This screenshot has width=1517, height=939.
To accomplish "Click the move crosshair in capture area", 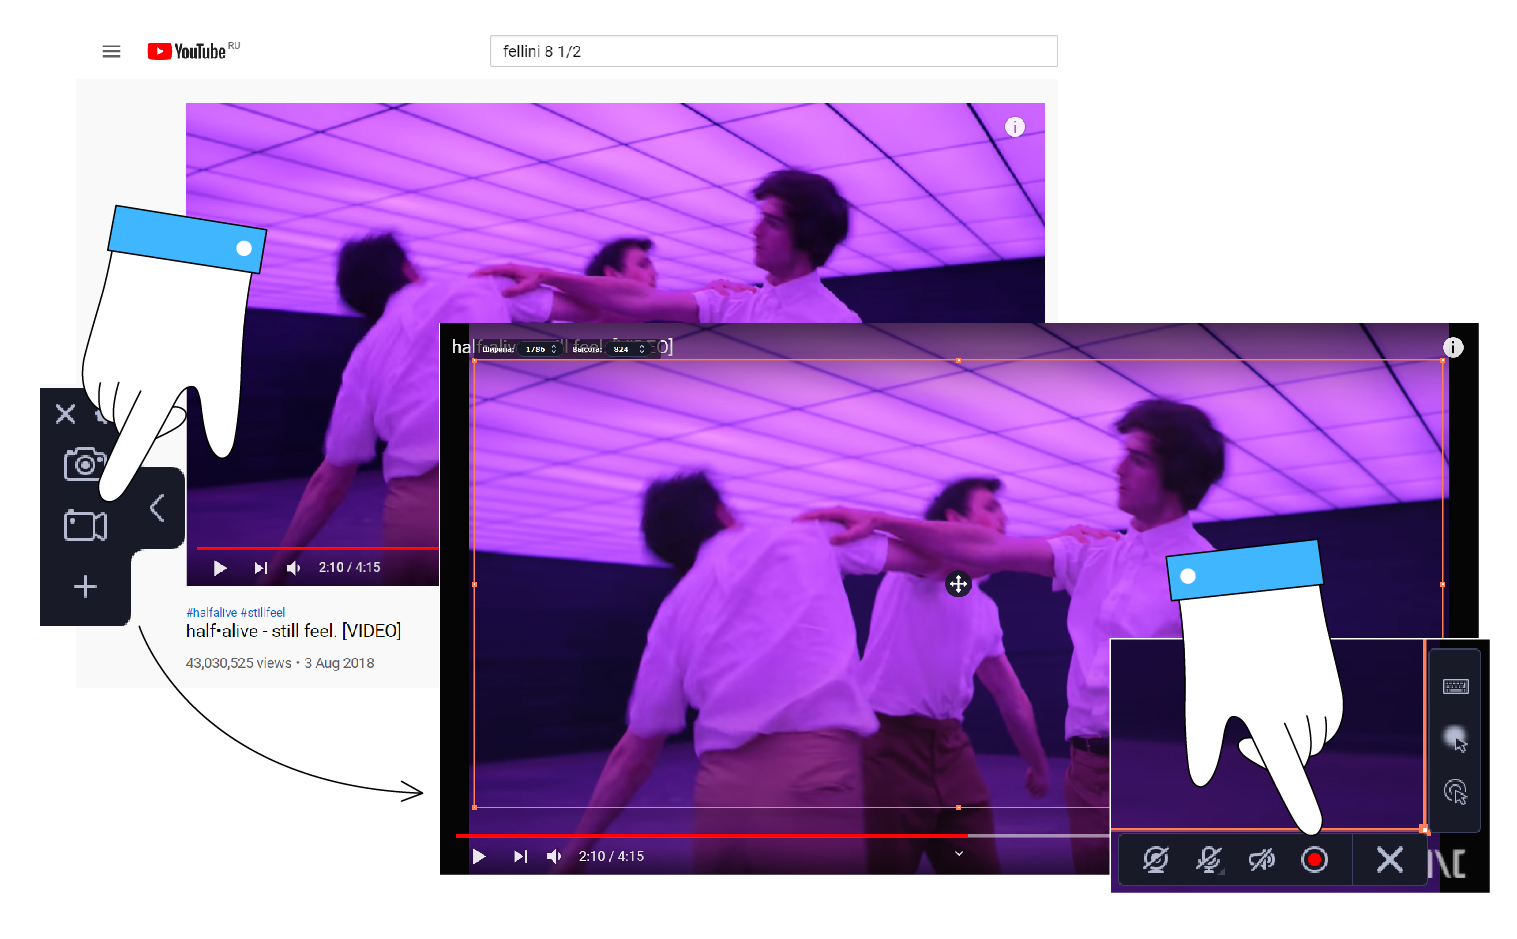I will point(958,584).
